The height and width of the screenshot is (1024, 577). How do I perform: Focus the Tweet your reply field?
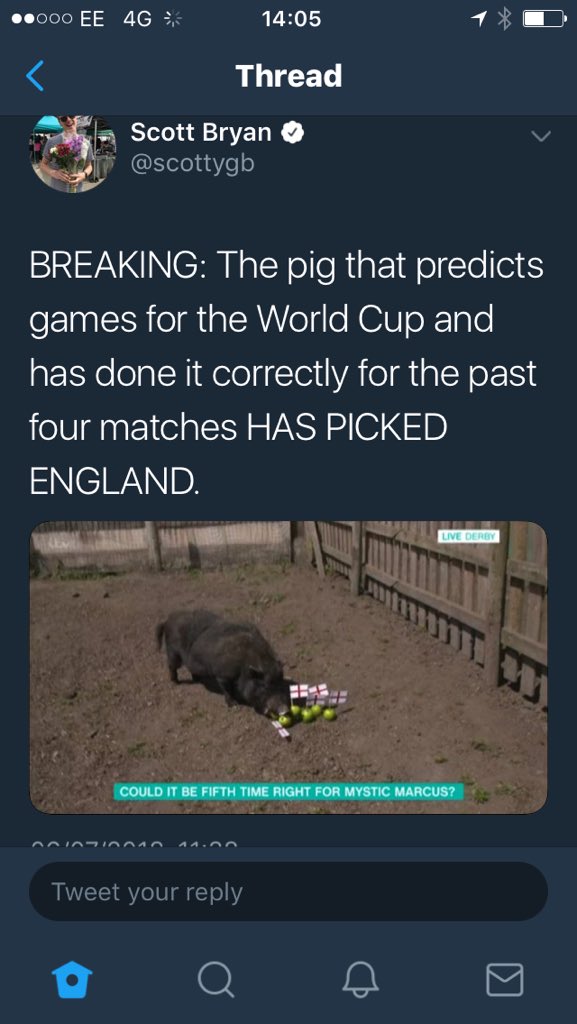(288, 892)
